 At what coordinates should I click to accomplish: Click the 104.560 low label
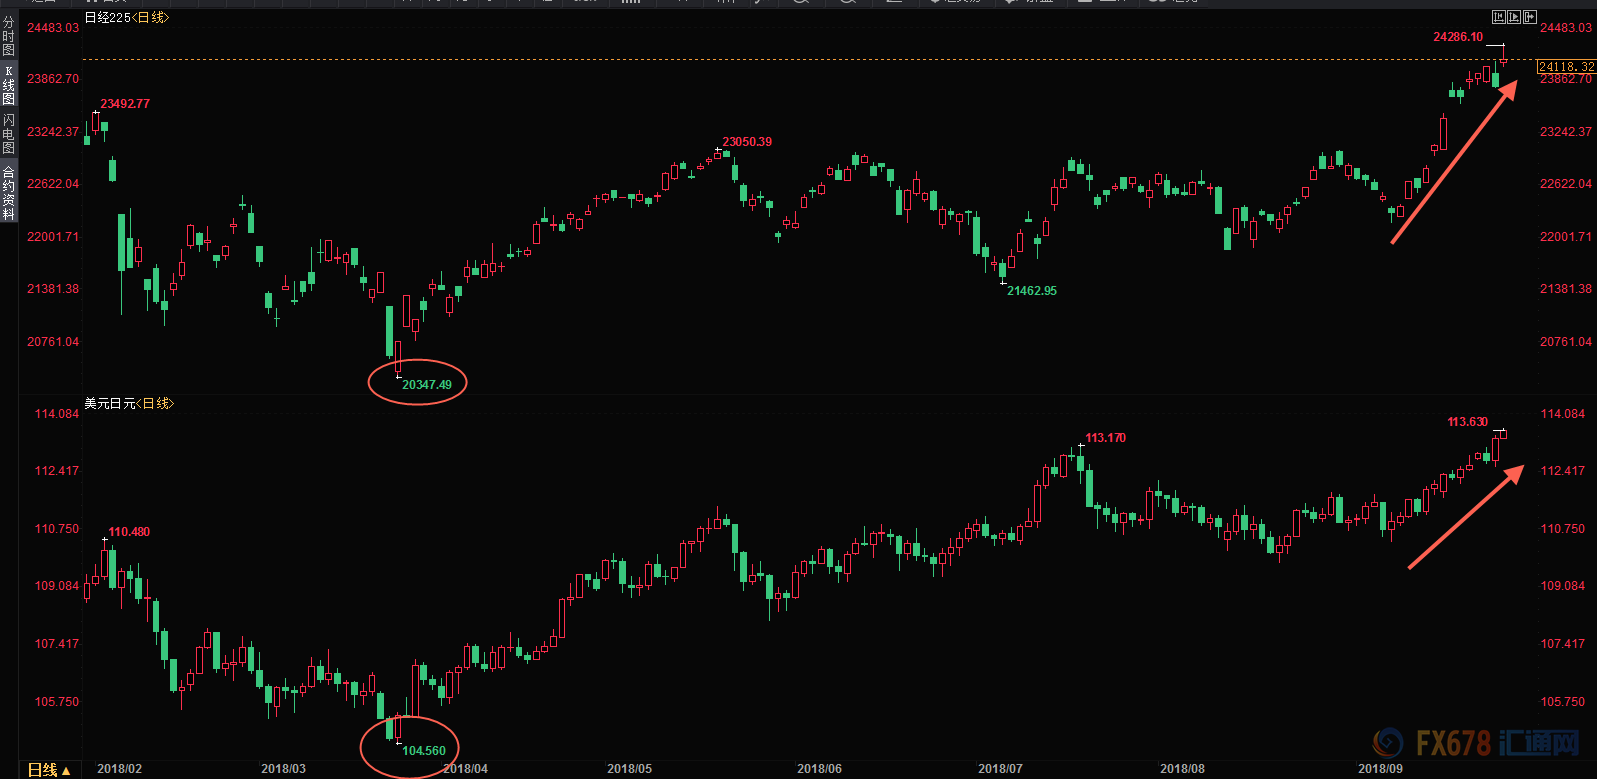tap(424, 751)
